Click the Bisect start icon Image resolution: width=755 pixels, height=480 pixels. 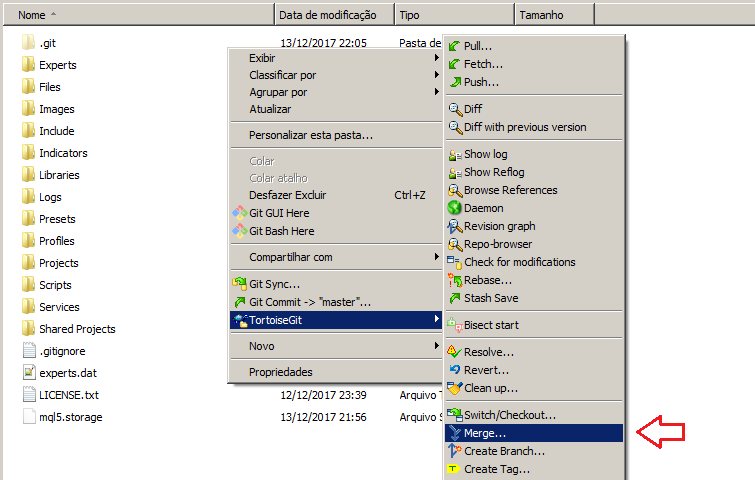point(455,325)
